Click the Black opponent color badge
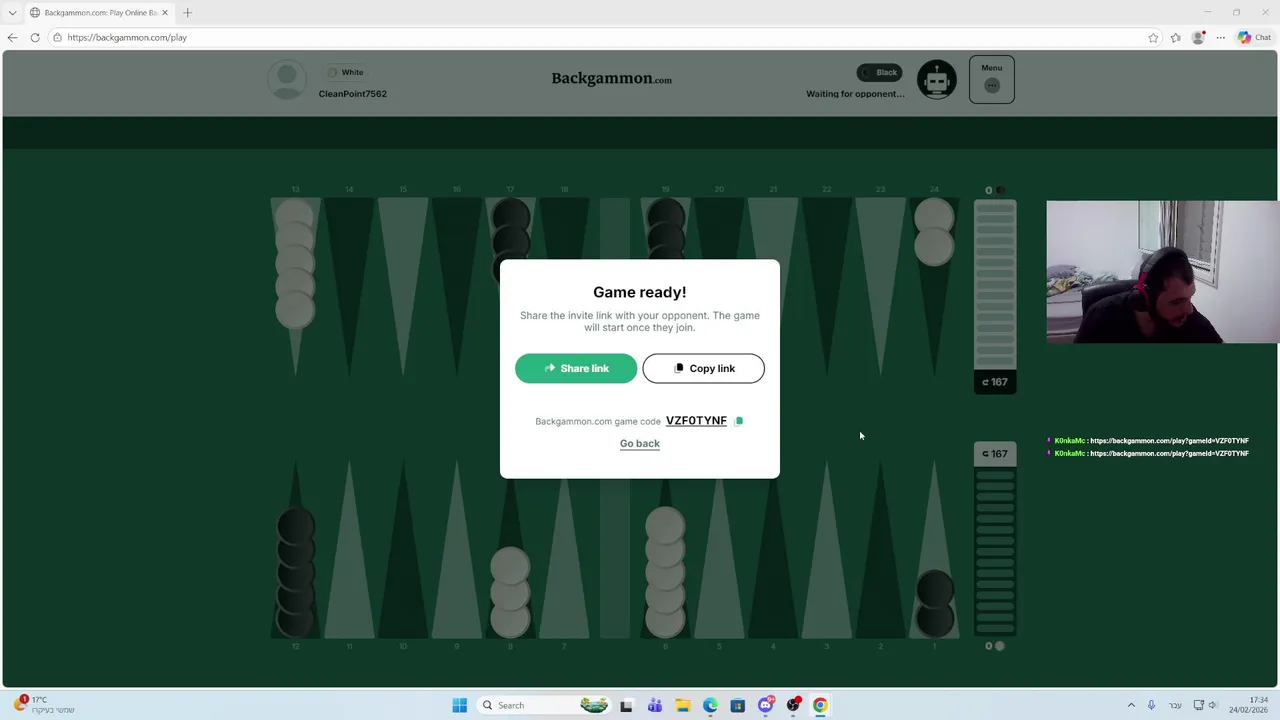This screenshot has height=720, width=1280. tap(880, 72)
